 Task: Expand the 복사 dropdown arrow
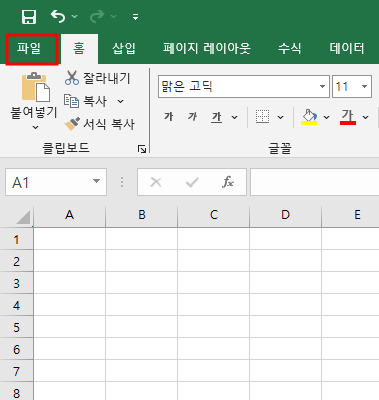[121, 101]
